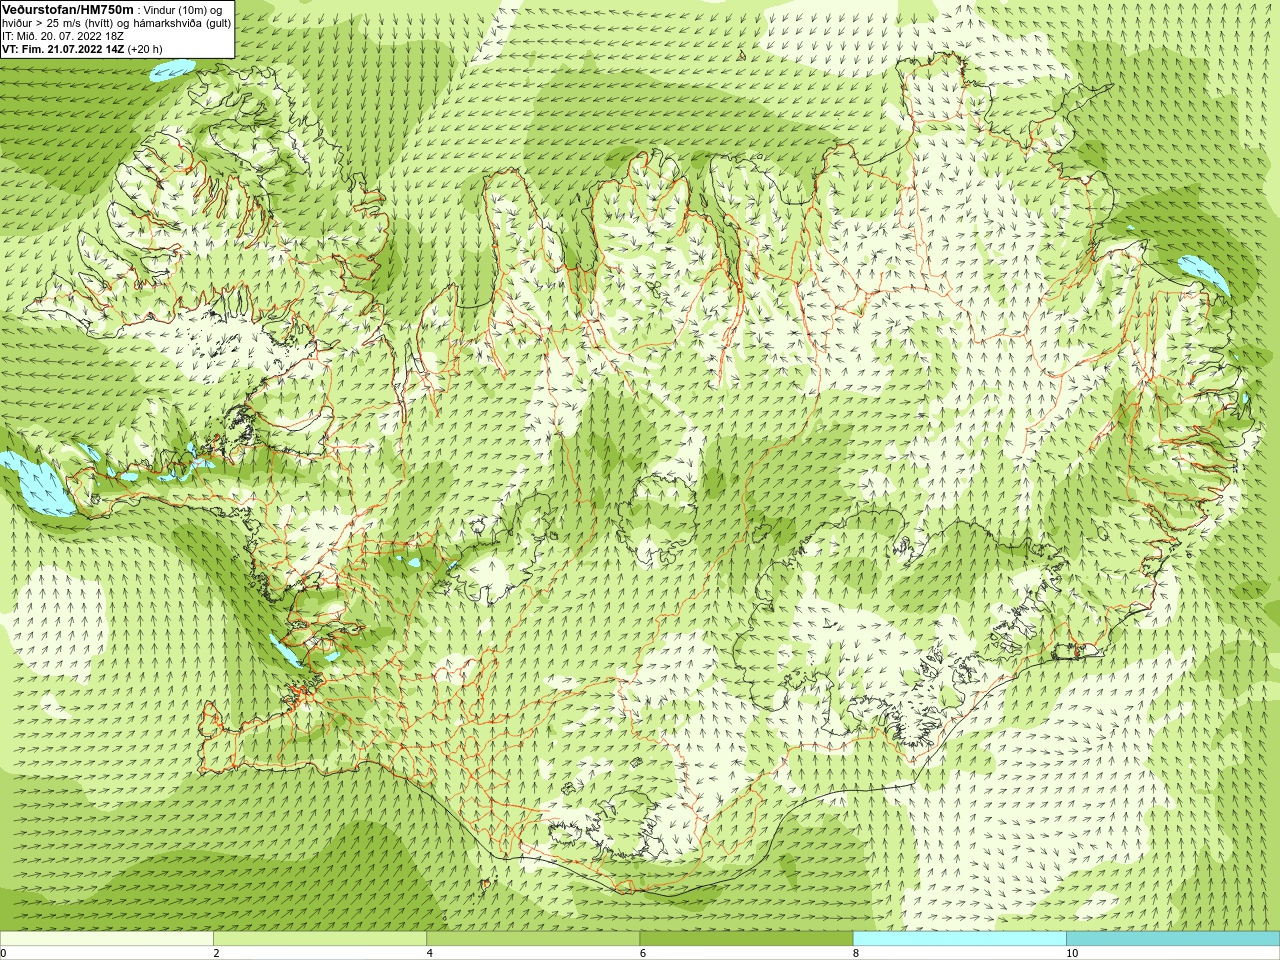
Task: Select the 'hviður > 25 m/s (hvítt)' legend line
Action: [116, 22]
